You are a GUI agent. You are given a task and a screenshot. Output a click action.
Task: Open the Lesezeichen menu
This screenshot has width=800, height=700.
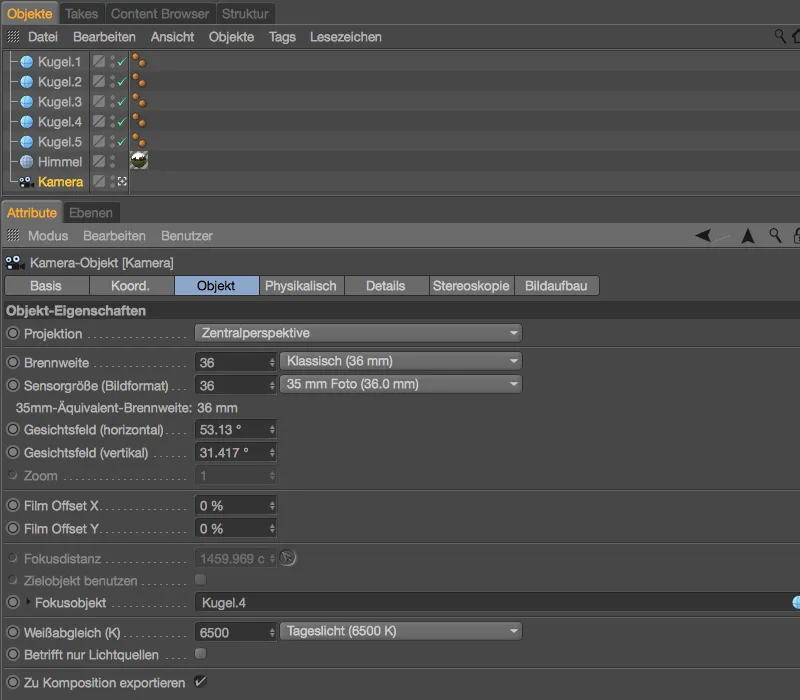[345, 37]
